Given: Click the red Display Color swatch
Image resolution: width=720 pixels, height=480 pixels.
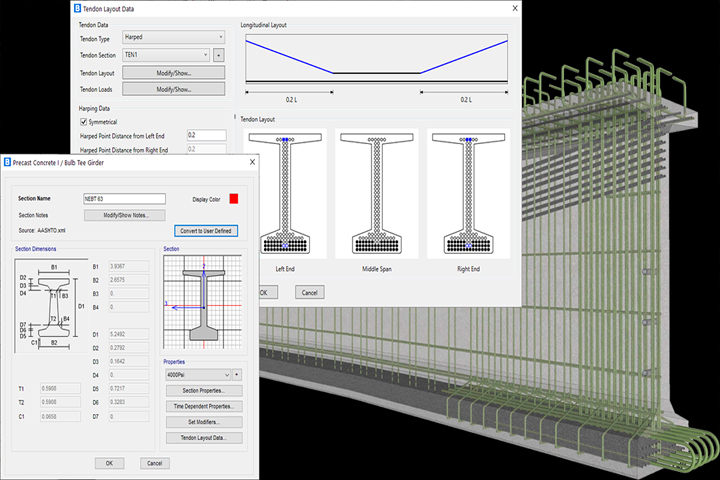Looking at the screenshot, I should tap(234, 199).
